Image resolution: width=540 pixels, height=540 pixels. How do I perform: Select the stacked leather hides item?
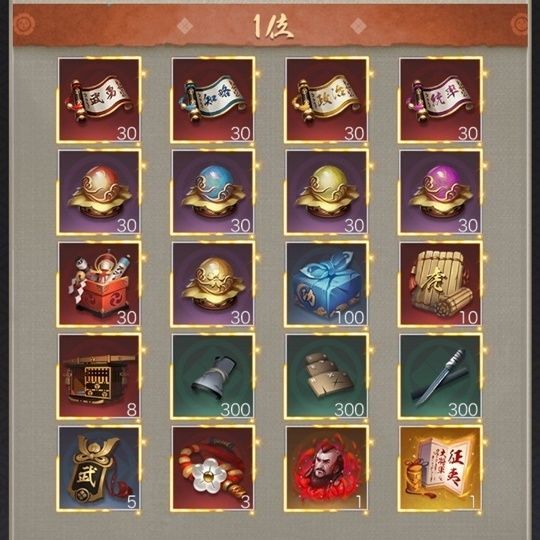326,376
